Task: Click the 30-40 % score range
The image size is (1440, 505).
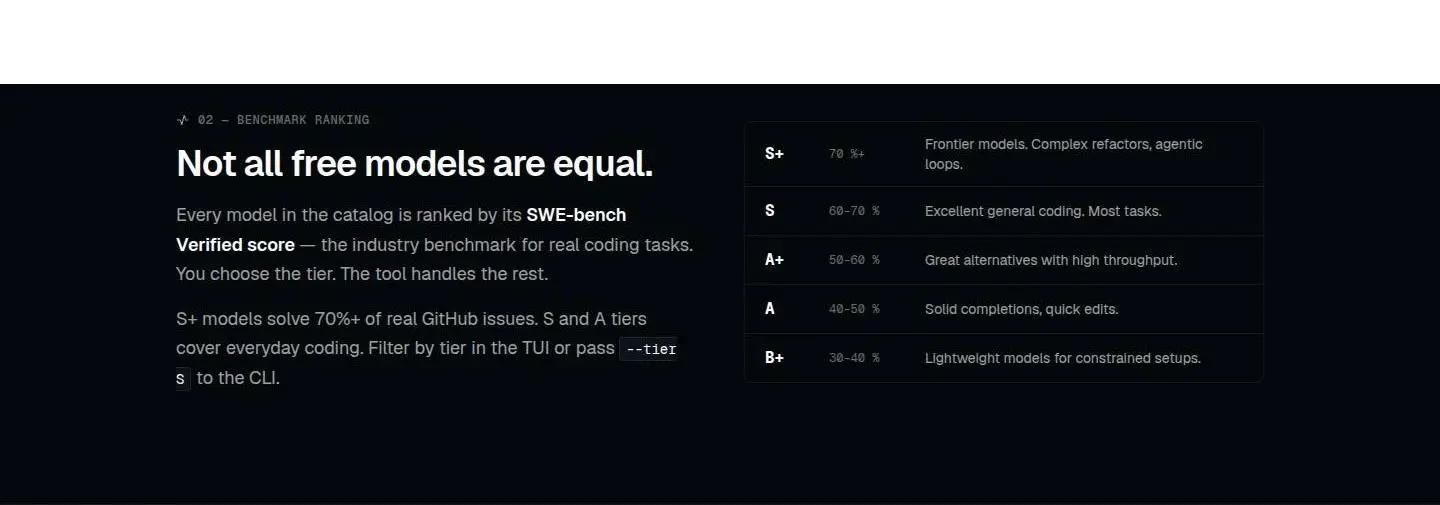Action: click(x=854, y=358)
